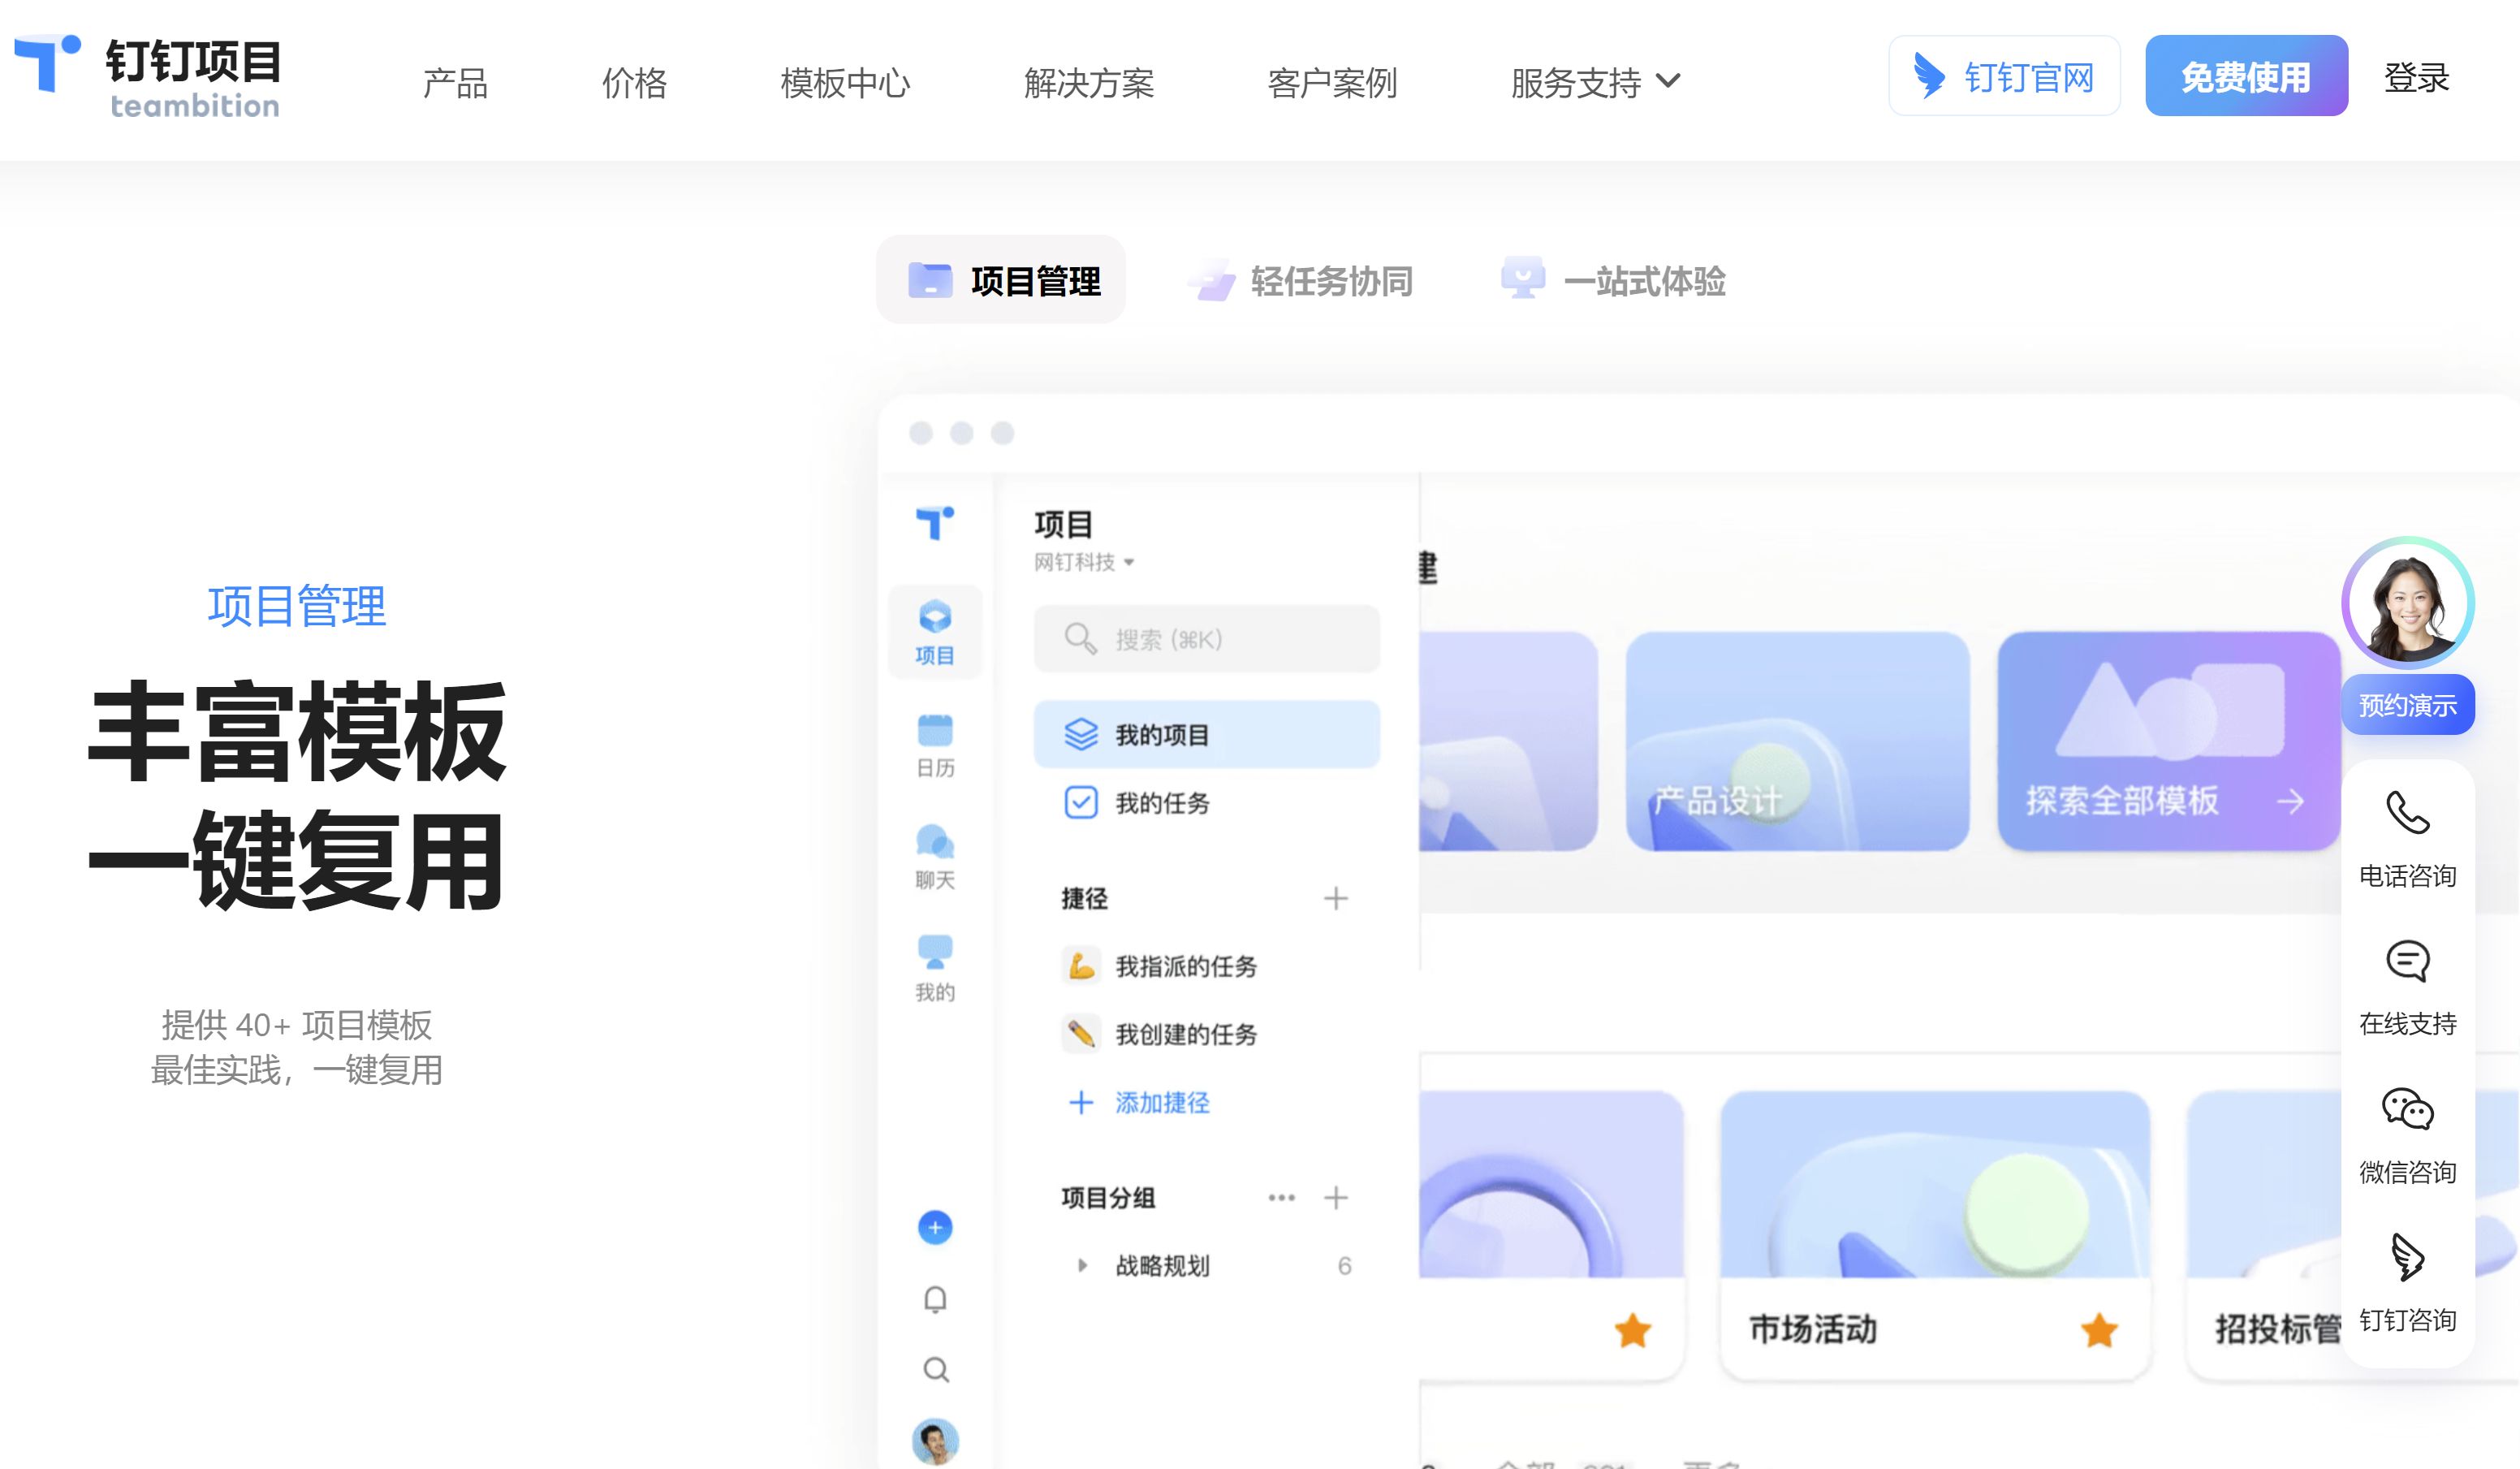This screenshot has height=1469, width=2520.
Task: Click the phone consultation icon
Action: coord(2407,813)
